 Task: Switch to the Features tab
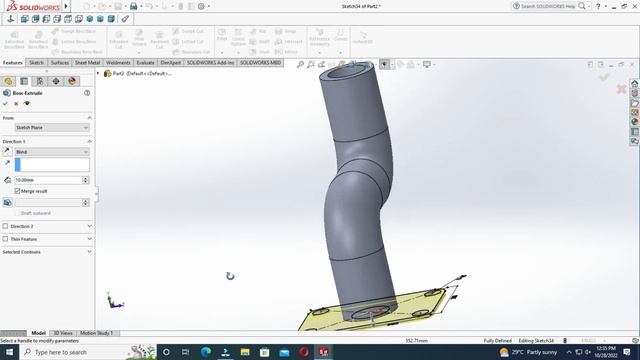[13, 63]
